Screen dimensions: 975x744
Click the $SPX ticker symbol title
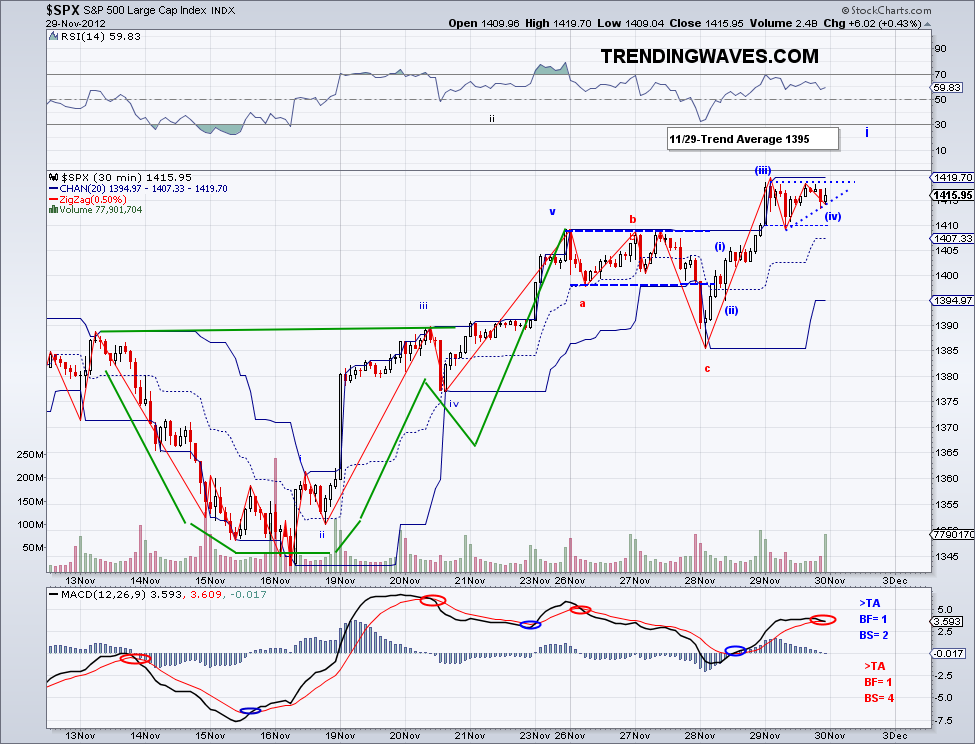tap(62, 10)
